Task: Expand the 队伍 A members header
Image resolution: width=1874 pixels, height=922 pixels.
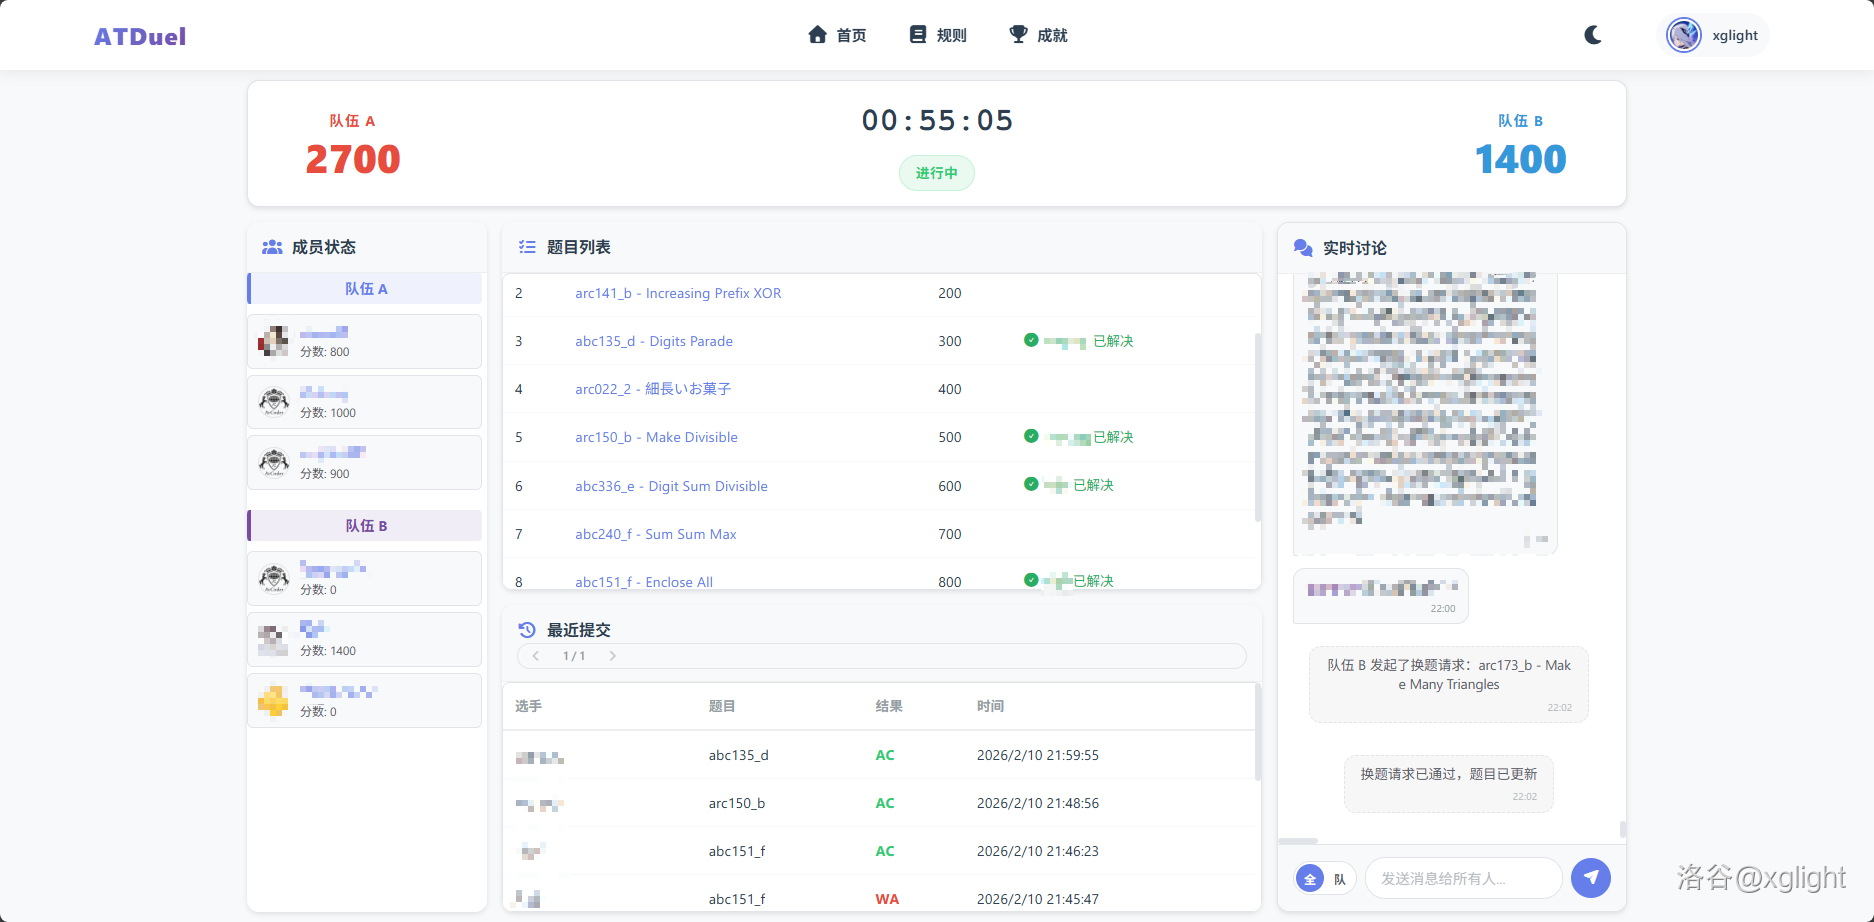Action: 365,289
